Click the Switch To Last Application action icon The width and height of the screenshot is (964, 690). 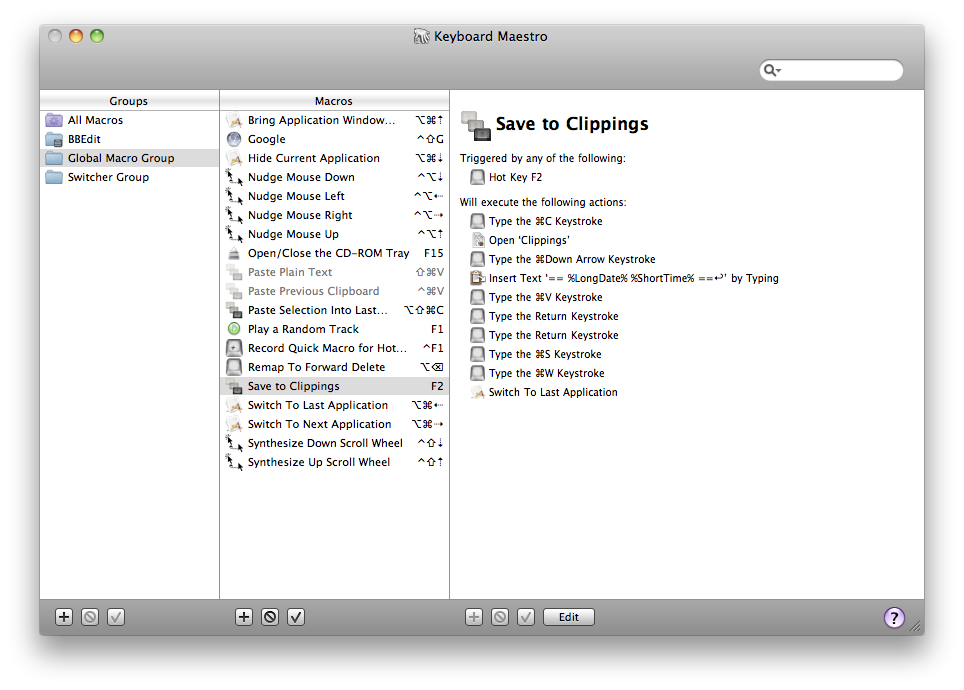(478, 392)
